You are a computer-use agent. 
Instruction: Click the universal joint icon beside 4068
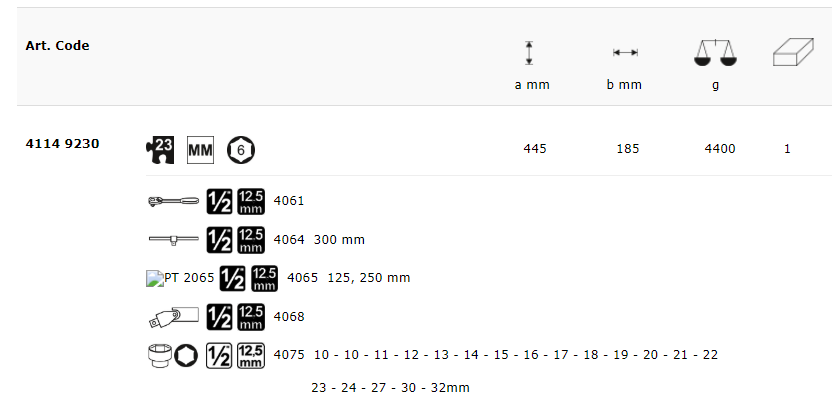[x=171, y=317]
